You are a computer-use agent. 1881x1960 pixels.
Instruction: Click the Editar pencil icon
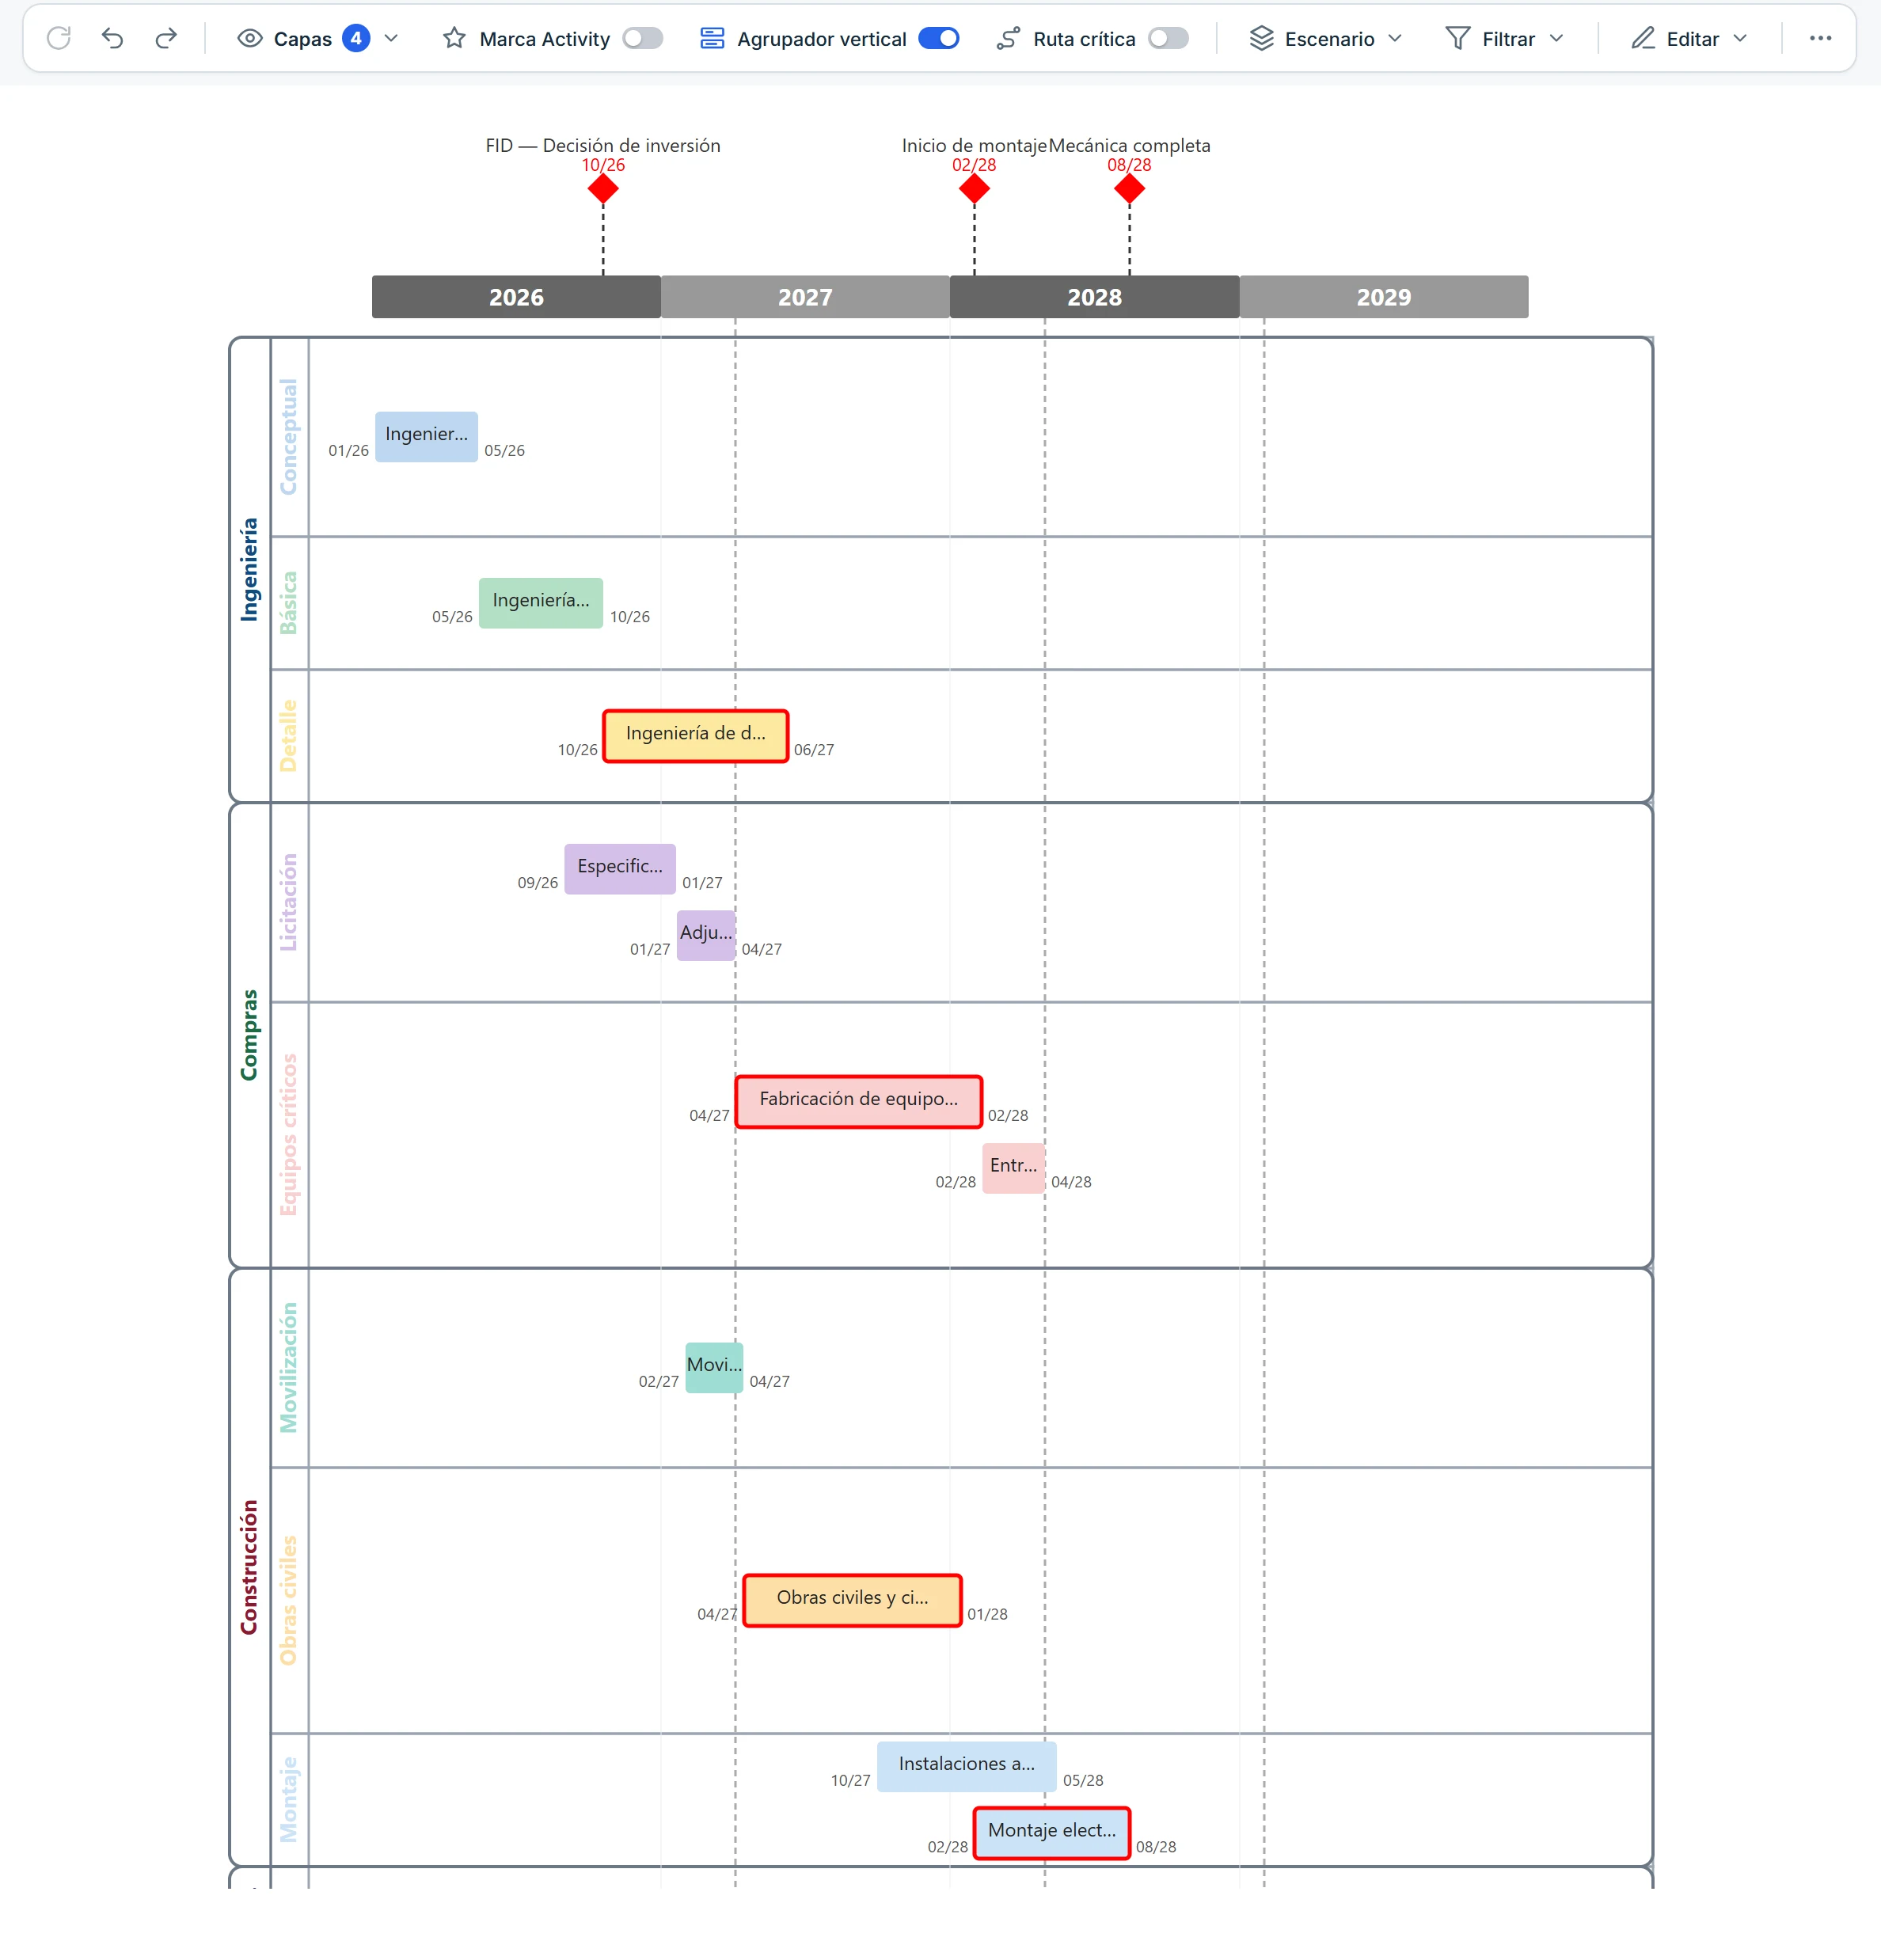[1643, 38]
